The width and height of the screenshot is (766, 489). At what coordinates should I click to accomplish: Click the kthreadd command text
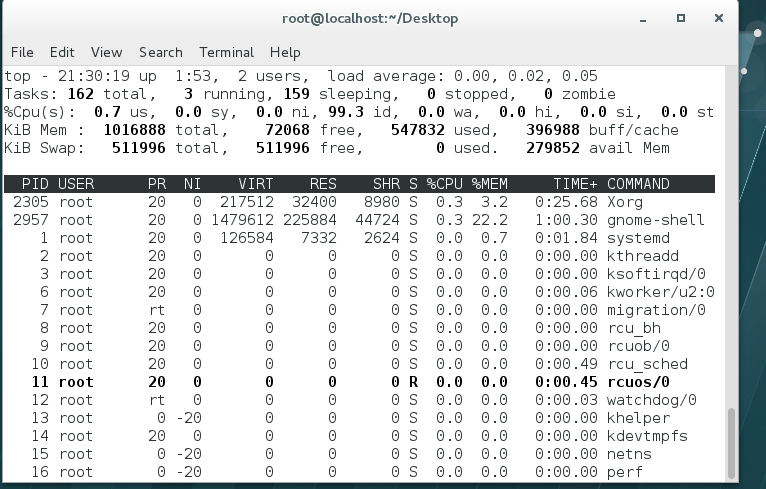[642, 256]
